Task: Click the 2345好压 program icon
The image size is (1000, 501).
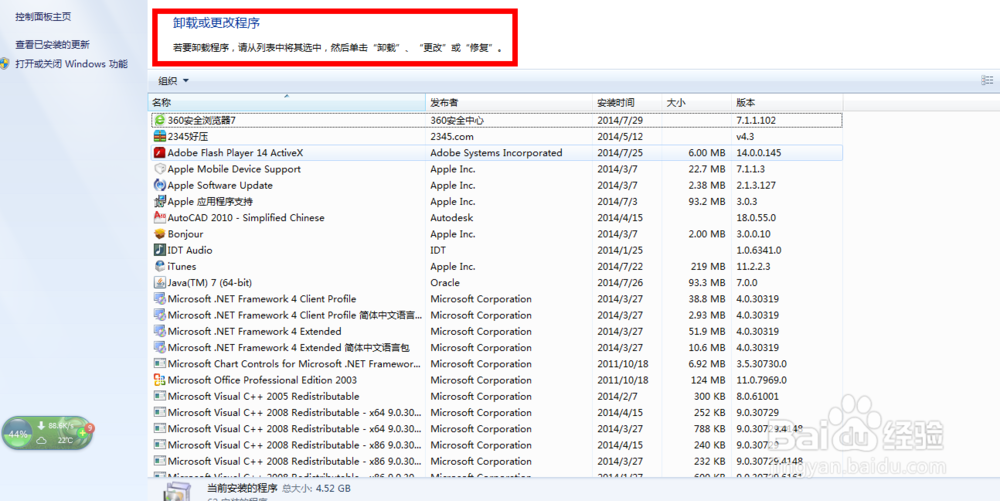Action: tap(159, 136)
